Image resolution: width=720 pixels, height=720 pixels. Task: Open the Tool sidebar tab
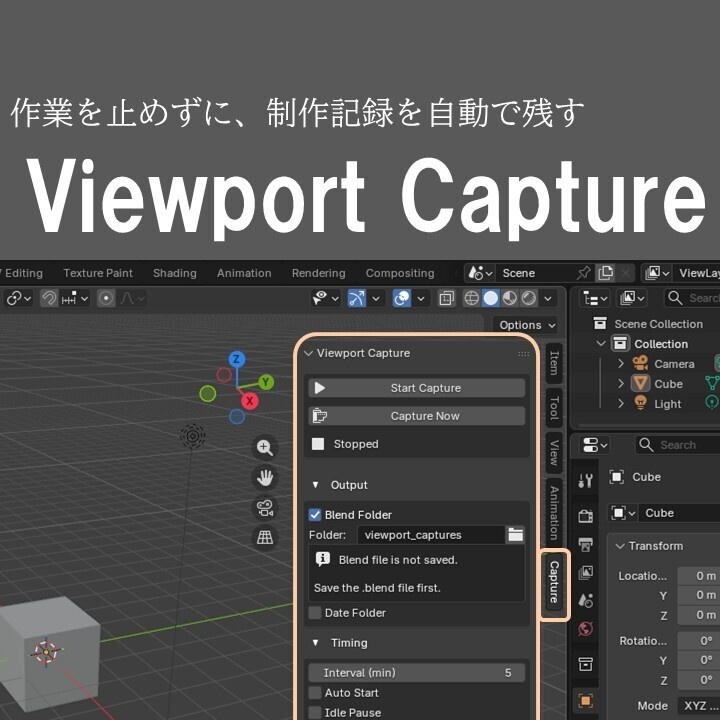pos(554,408)
